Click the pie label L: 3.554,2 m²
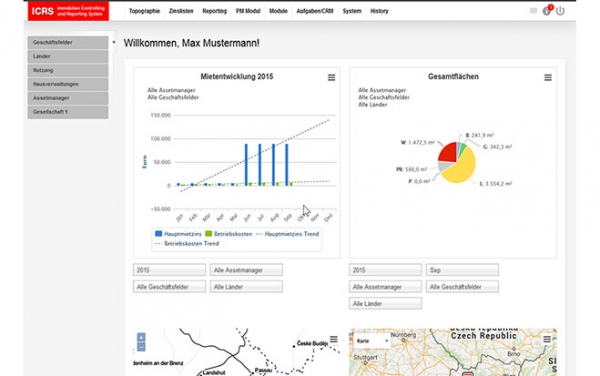600x376 pixels. [x=496, y=184]
